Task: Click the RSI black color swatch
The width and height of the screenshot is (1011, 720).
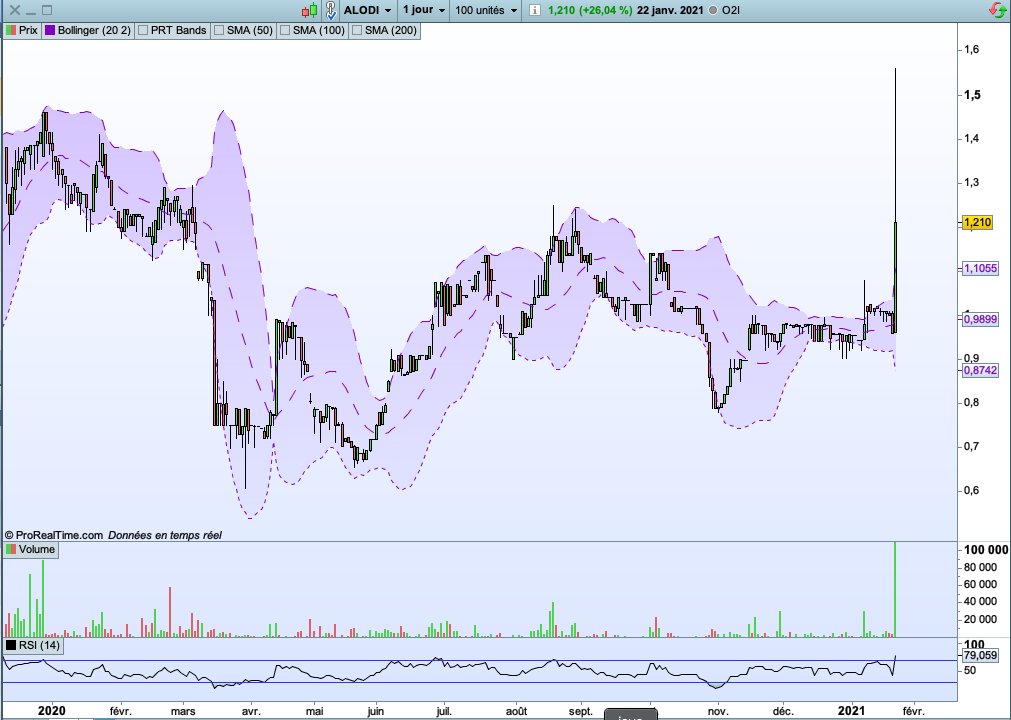Action: (11, 645)
